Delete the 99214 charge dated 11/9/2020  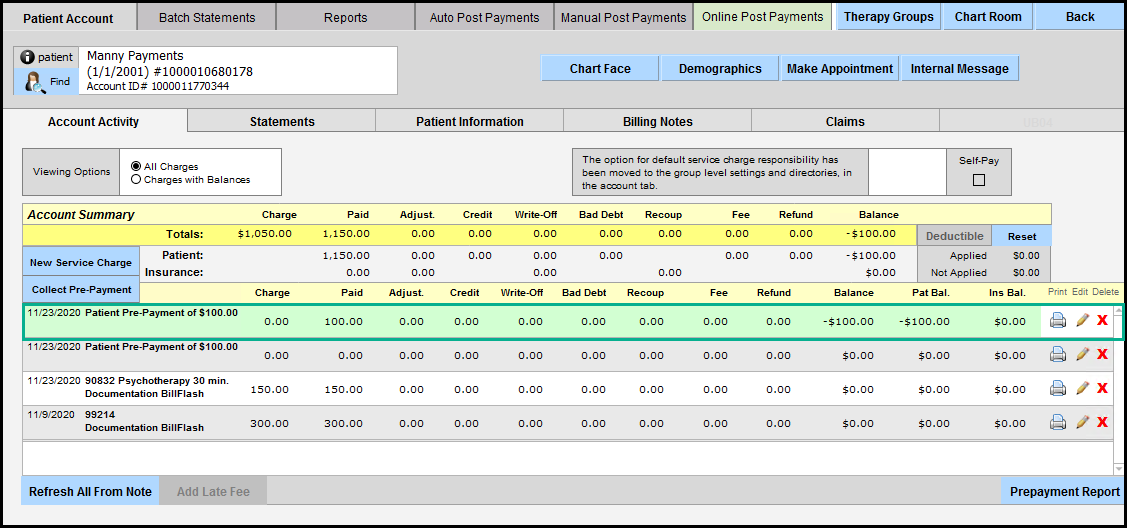(1102, 423)
